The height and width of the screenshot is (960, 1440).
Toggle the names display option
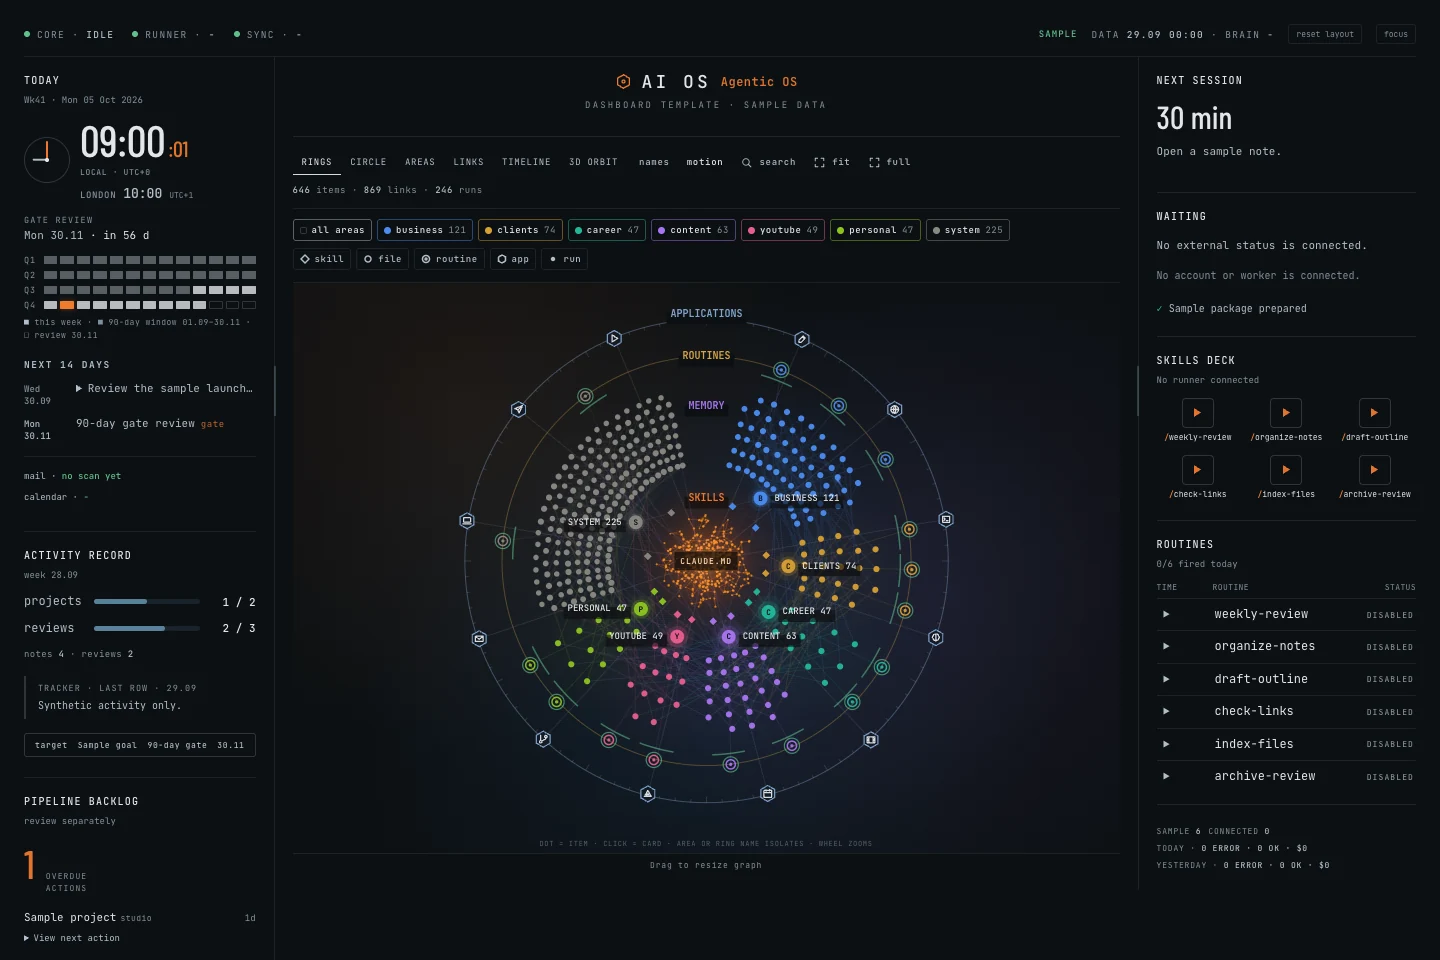[654, 162]
